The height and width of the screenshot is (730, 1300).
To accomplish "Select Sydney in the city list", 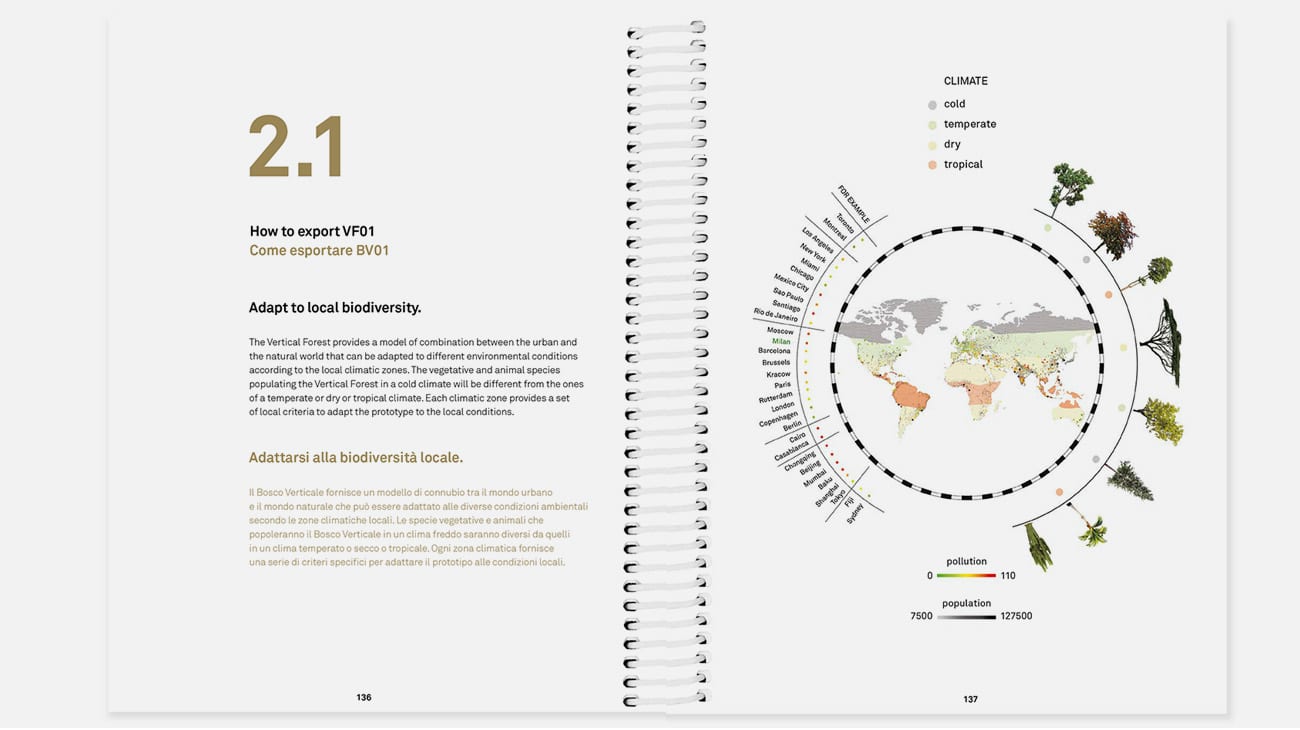I will coord(854,513).
